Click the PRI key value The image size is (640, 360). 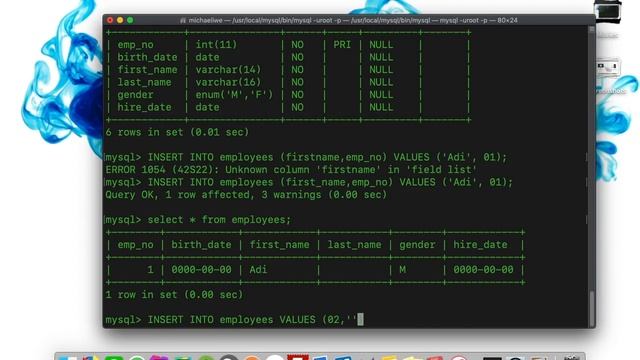point(342,44)
